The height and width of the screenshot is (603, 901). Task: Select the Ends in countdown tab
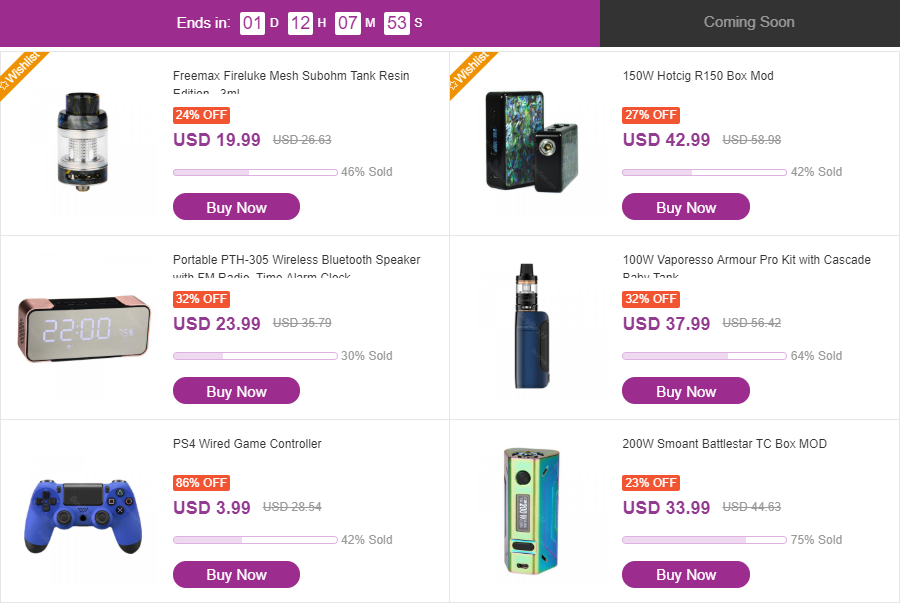coord(299,22)
